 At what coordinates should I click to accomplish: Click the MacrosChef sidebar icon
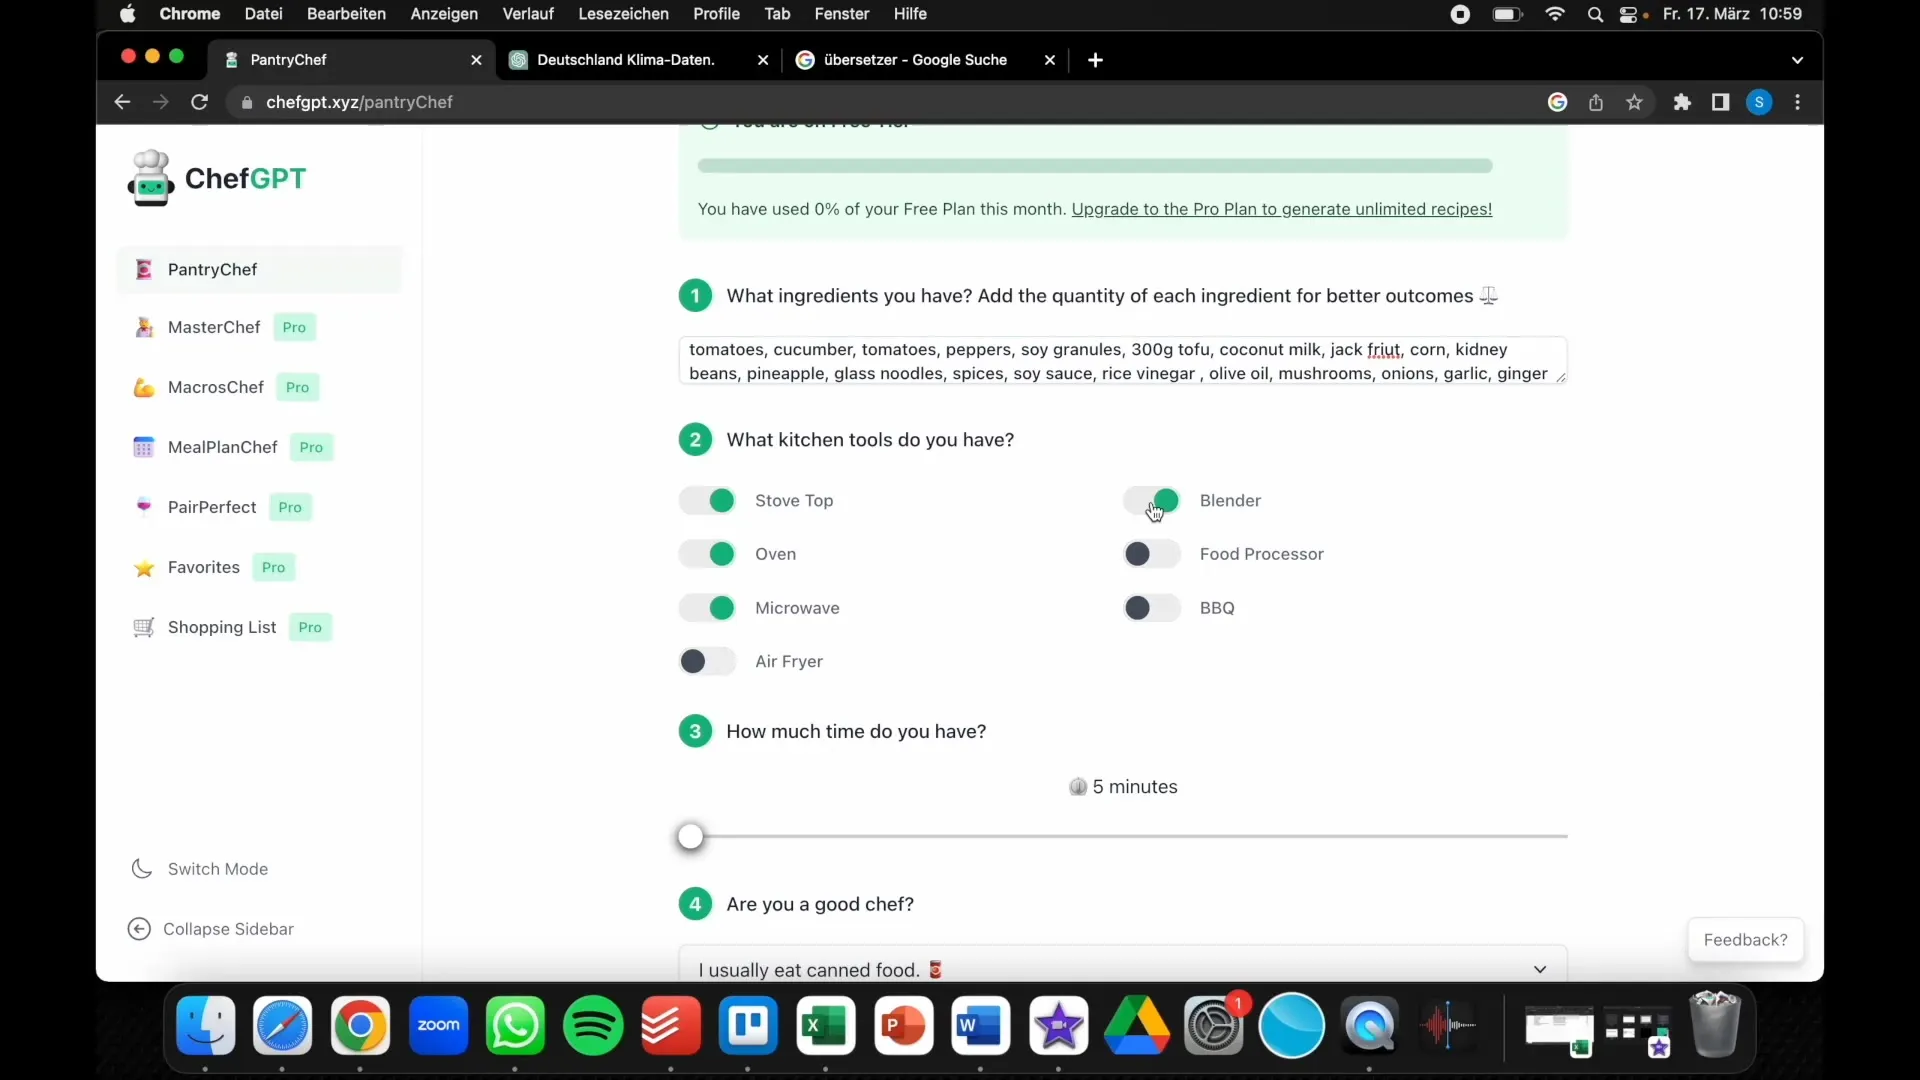pos(142,386)
